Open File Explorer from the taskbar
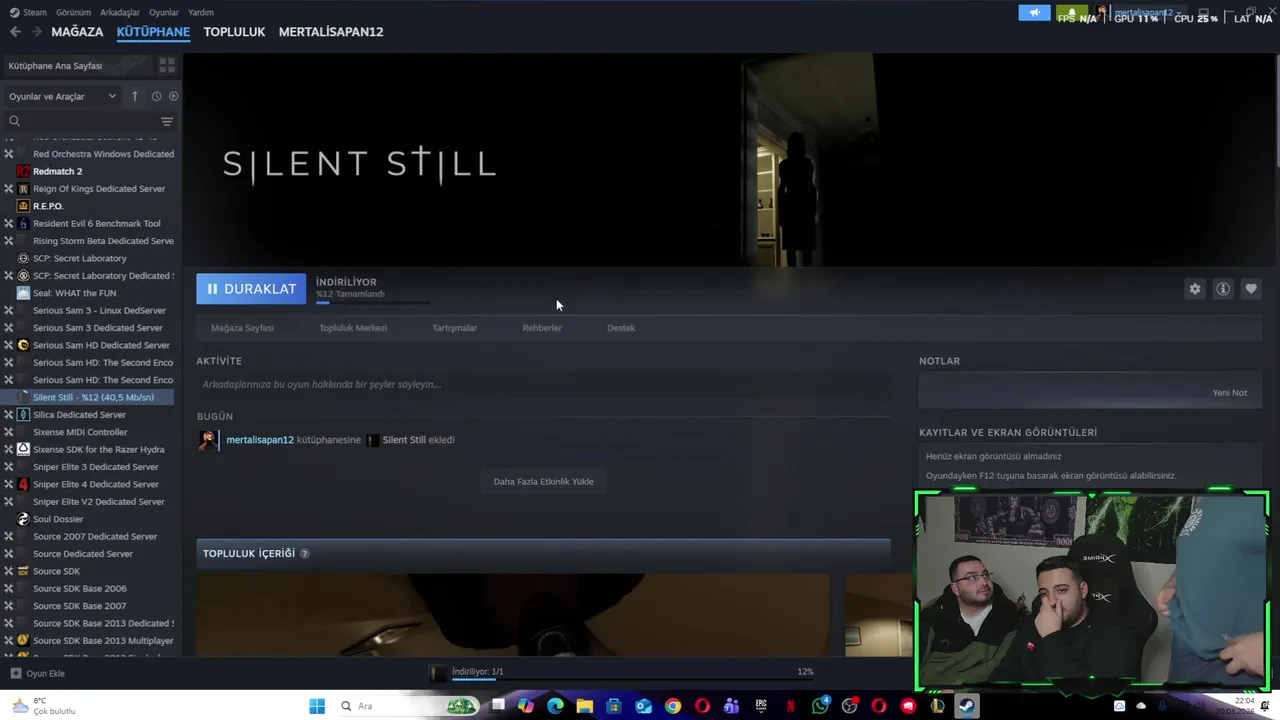Screen dimensions: 1280x720 coord(585,706)
